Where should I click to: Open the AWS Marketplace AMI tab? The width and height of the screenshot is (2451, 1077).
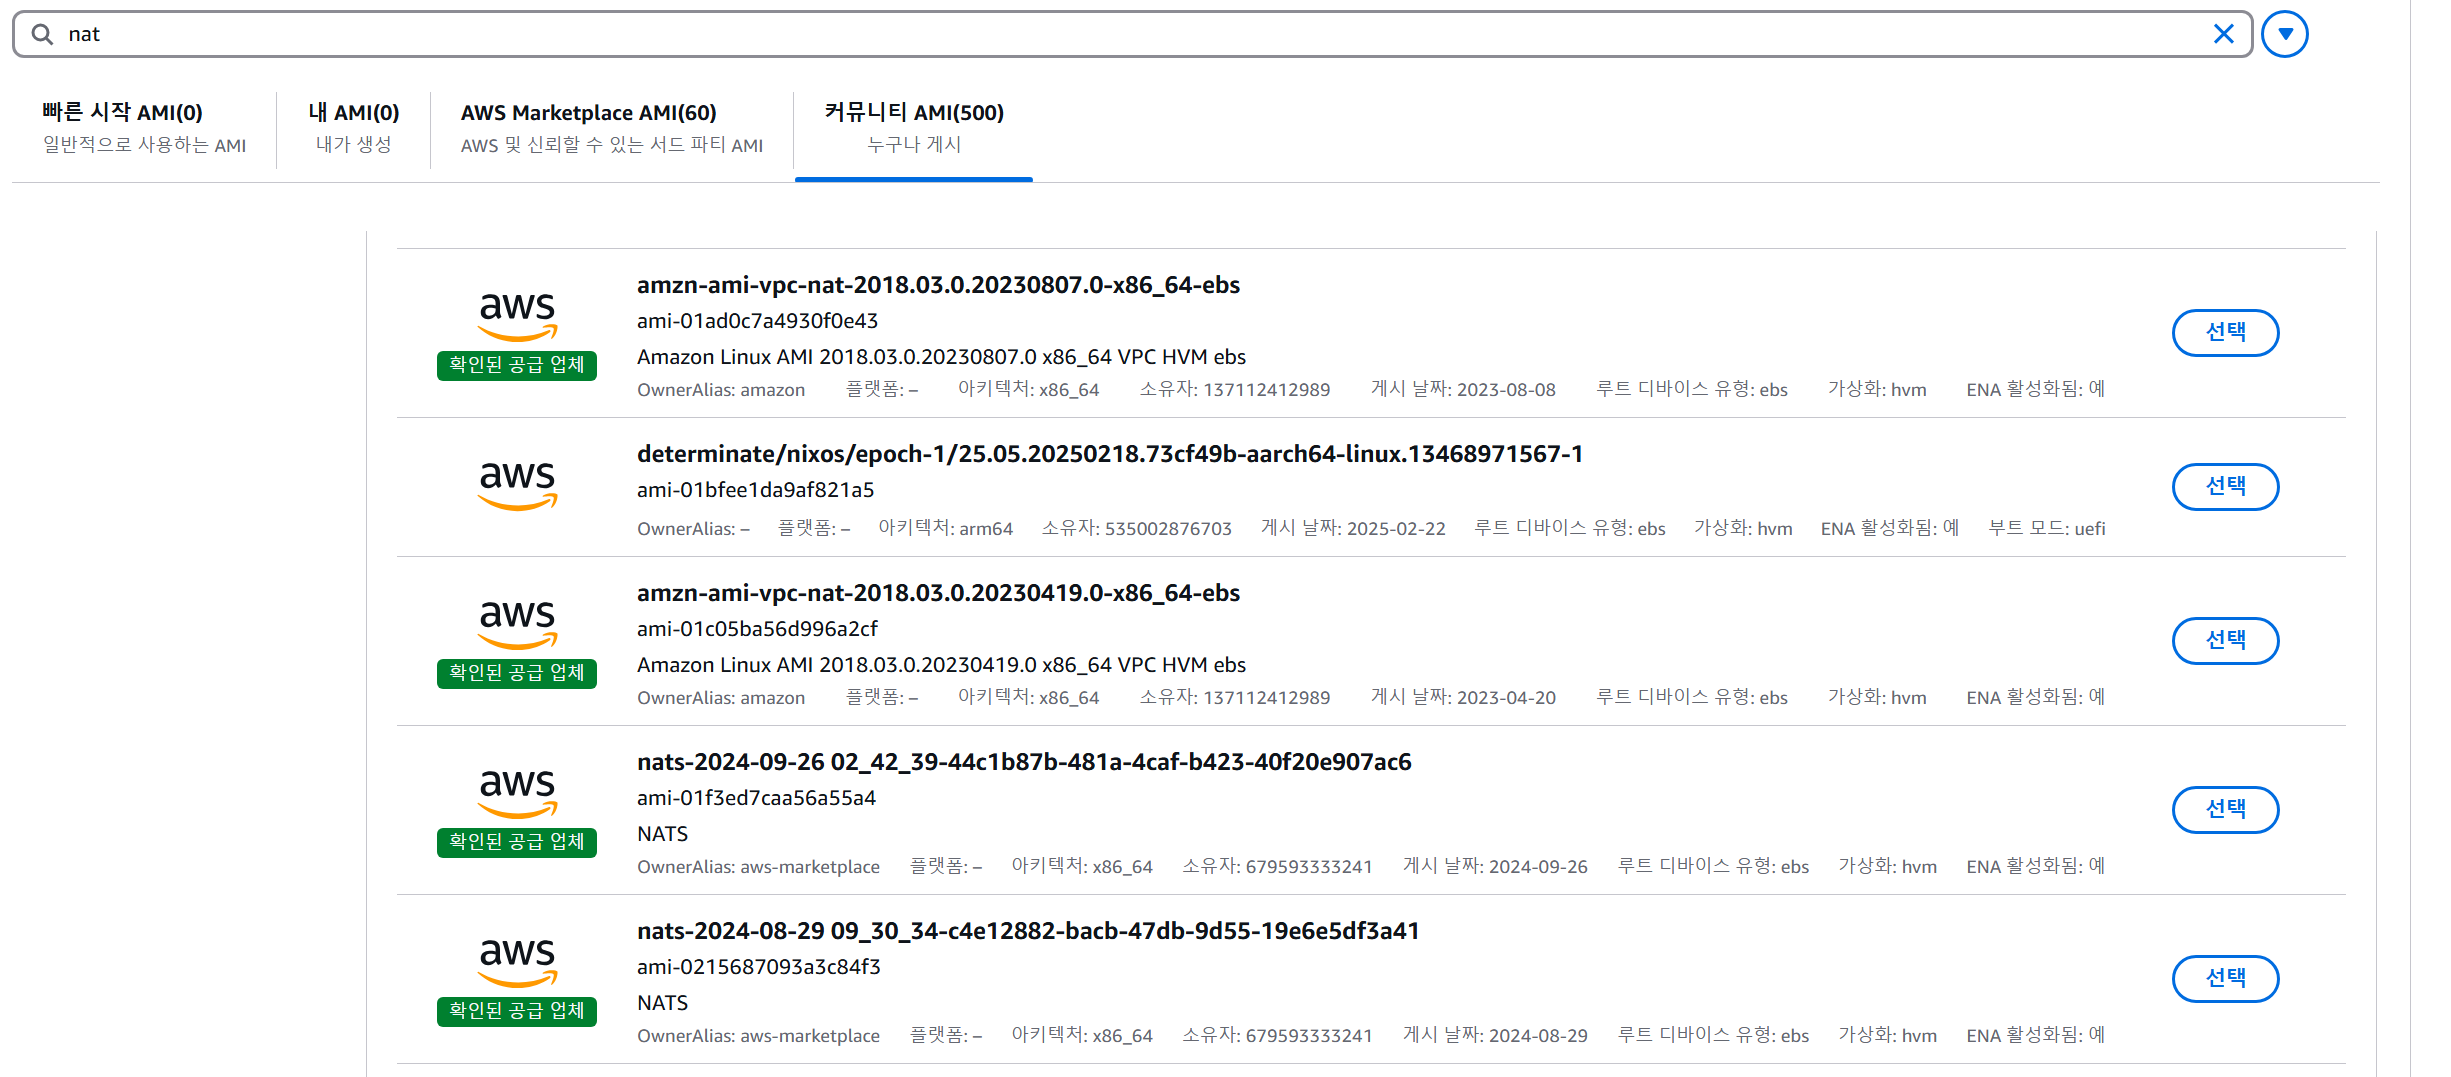pos(612,127)
